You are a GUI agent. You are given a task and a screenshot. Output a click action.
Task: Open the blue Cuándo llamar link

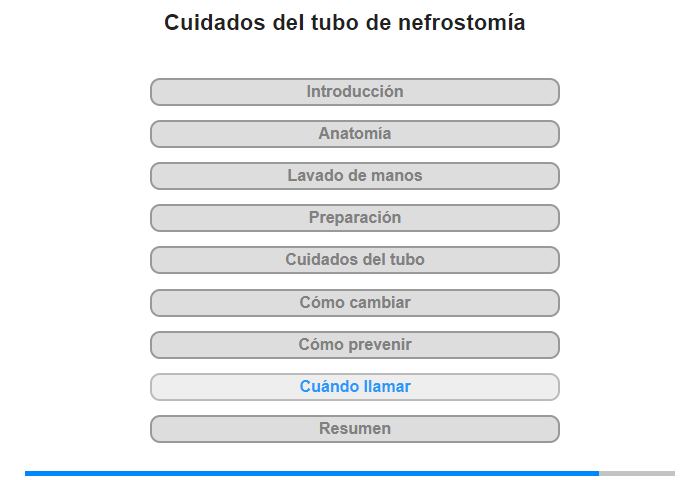coord(355,387)
